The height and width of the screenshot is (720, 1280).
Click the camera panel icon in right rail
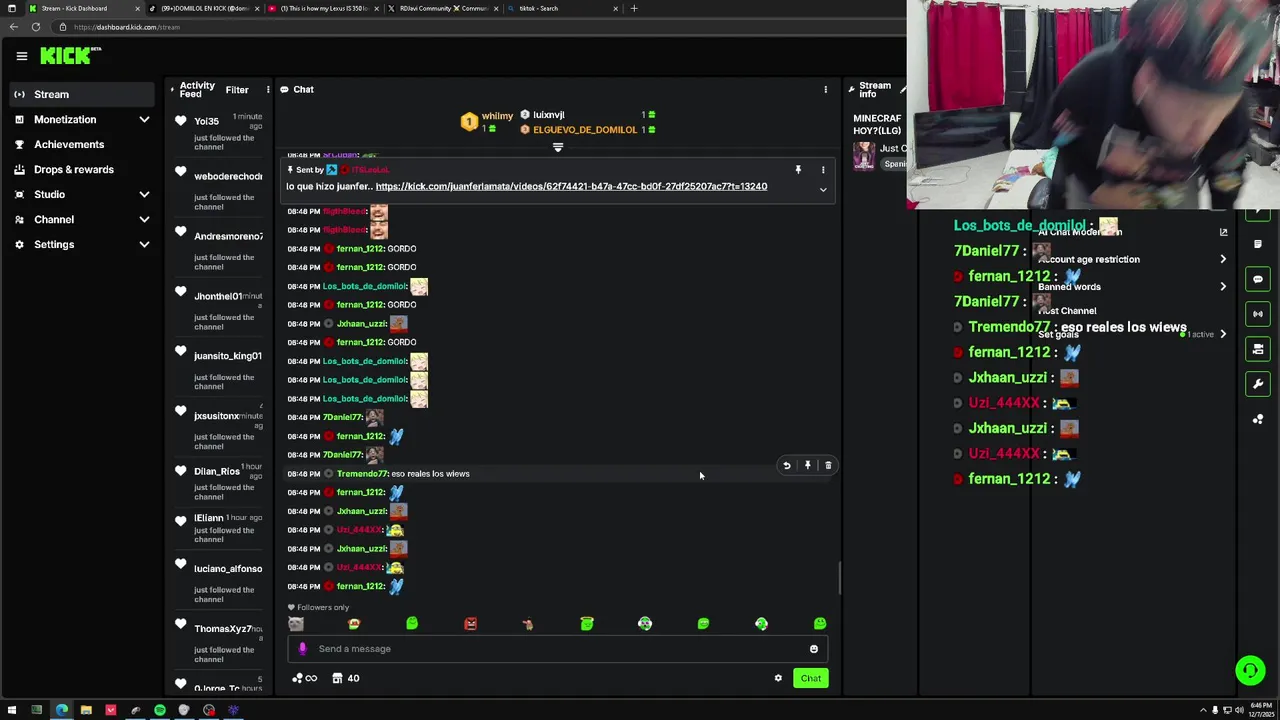(x=1258, y=349)
